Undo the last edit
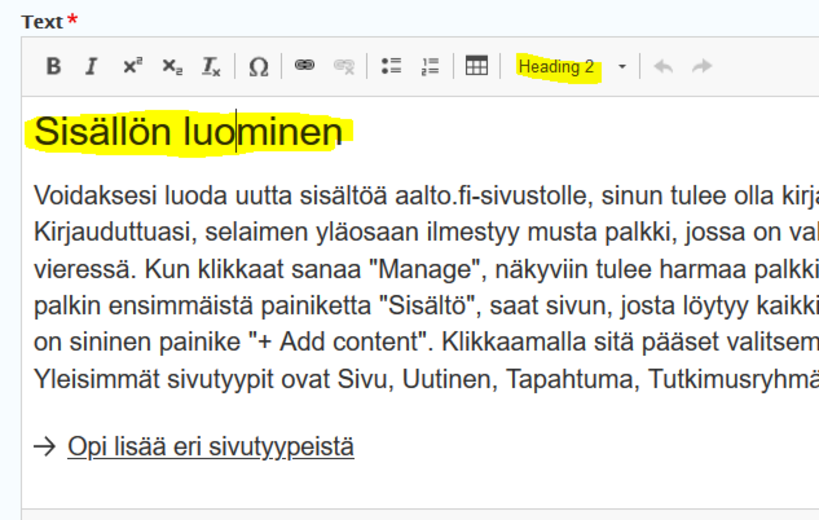819x520 pixels. (663, 67)
